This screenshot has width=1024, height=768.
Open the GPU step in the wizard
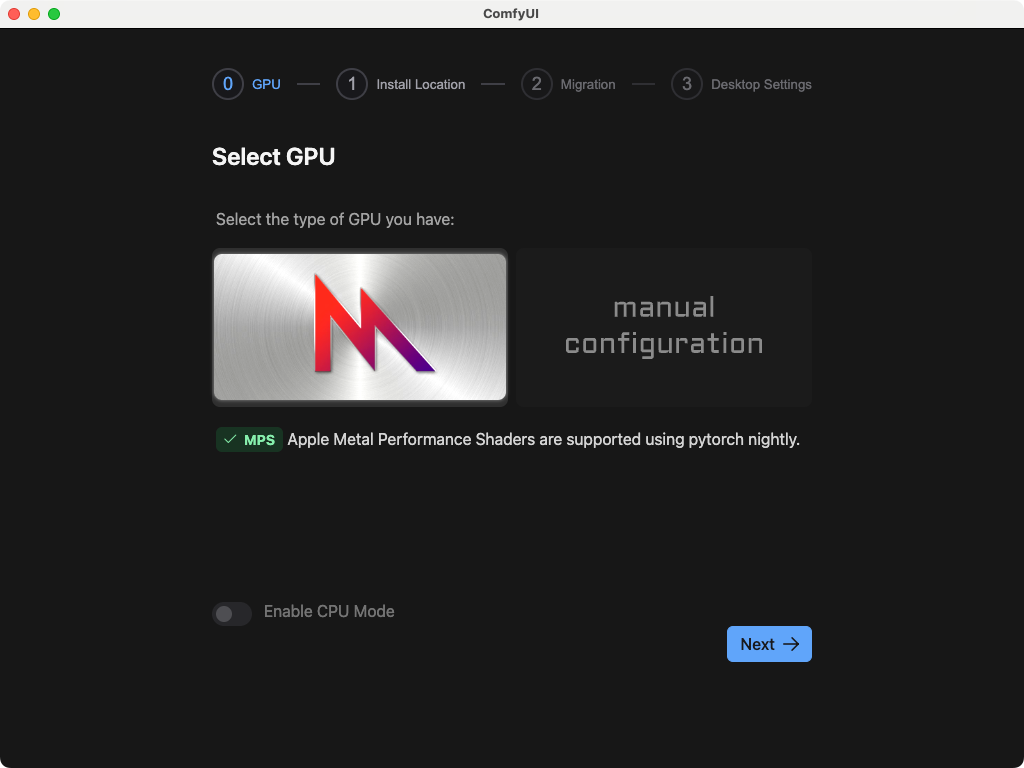[266, 84]
